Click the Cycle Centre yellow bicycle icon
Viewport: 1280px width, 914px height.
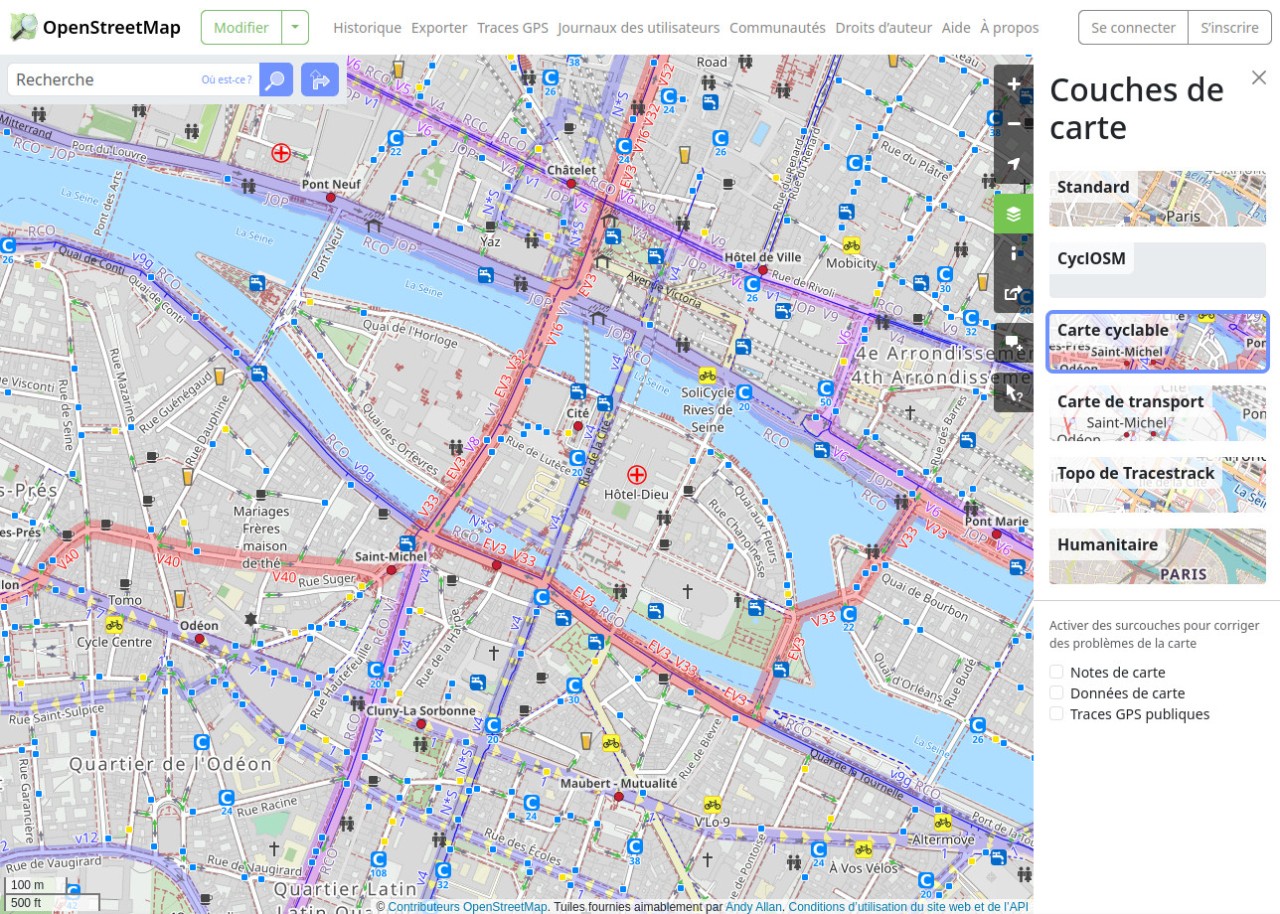click(114, 624)
